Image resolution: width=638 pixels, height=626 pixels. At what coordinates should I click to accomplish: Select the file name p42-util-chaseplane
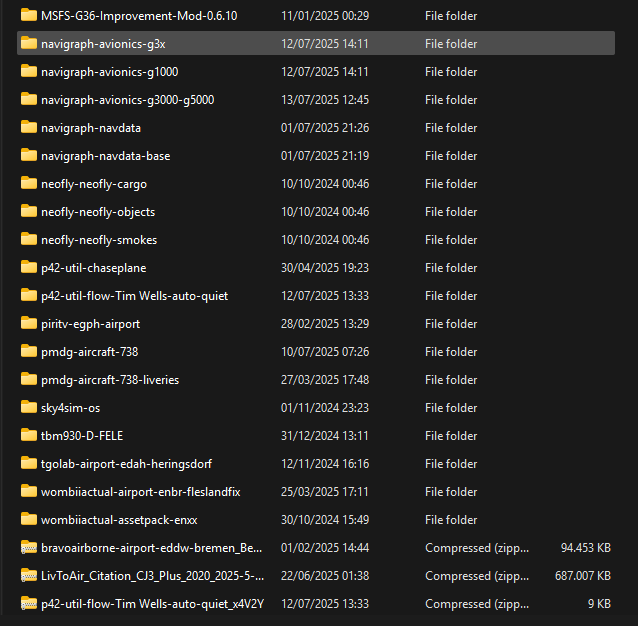click(x=94, y=268)
